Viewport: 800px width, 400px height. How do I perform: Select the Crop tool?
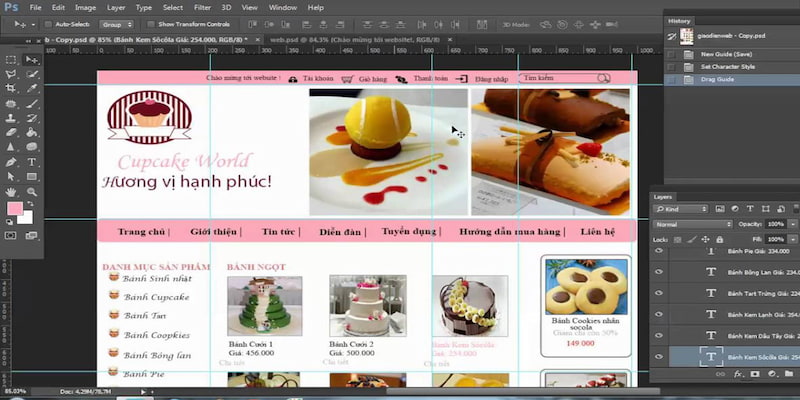[x=11, y=89]
